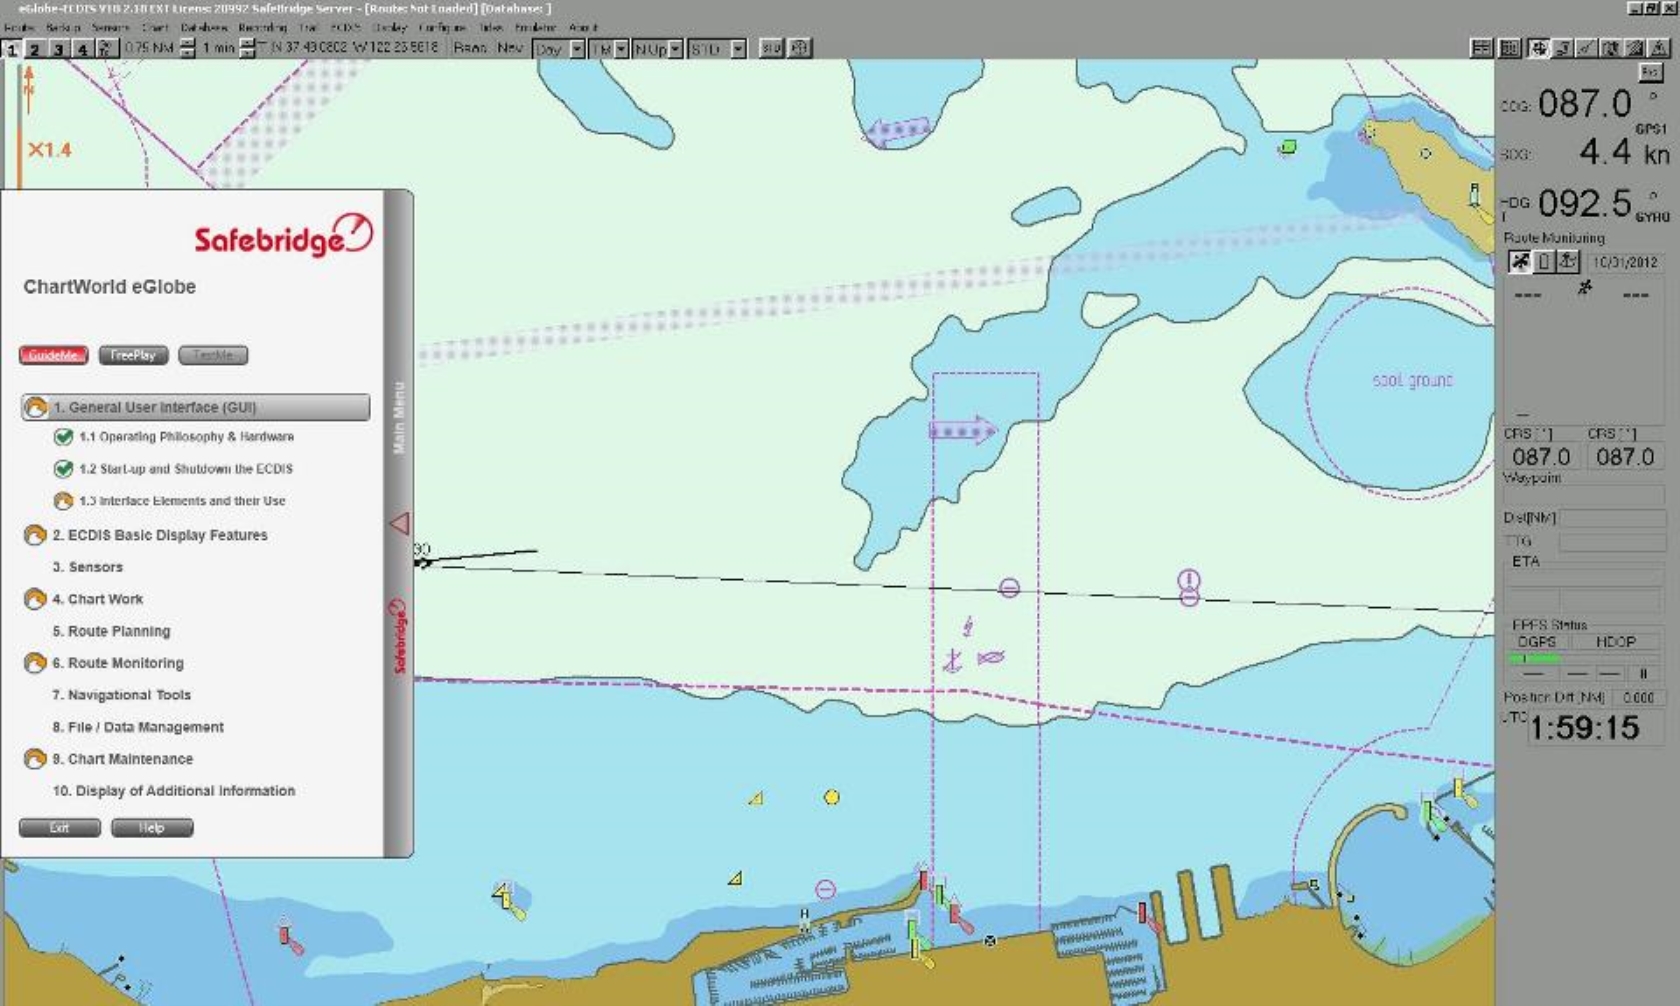Activate the ERBL tool icon in top-right toolbar
The height and width of the screenshot is (1006, 1680).
[1585, 47]
